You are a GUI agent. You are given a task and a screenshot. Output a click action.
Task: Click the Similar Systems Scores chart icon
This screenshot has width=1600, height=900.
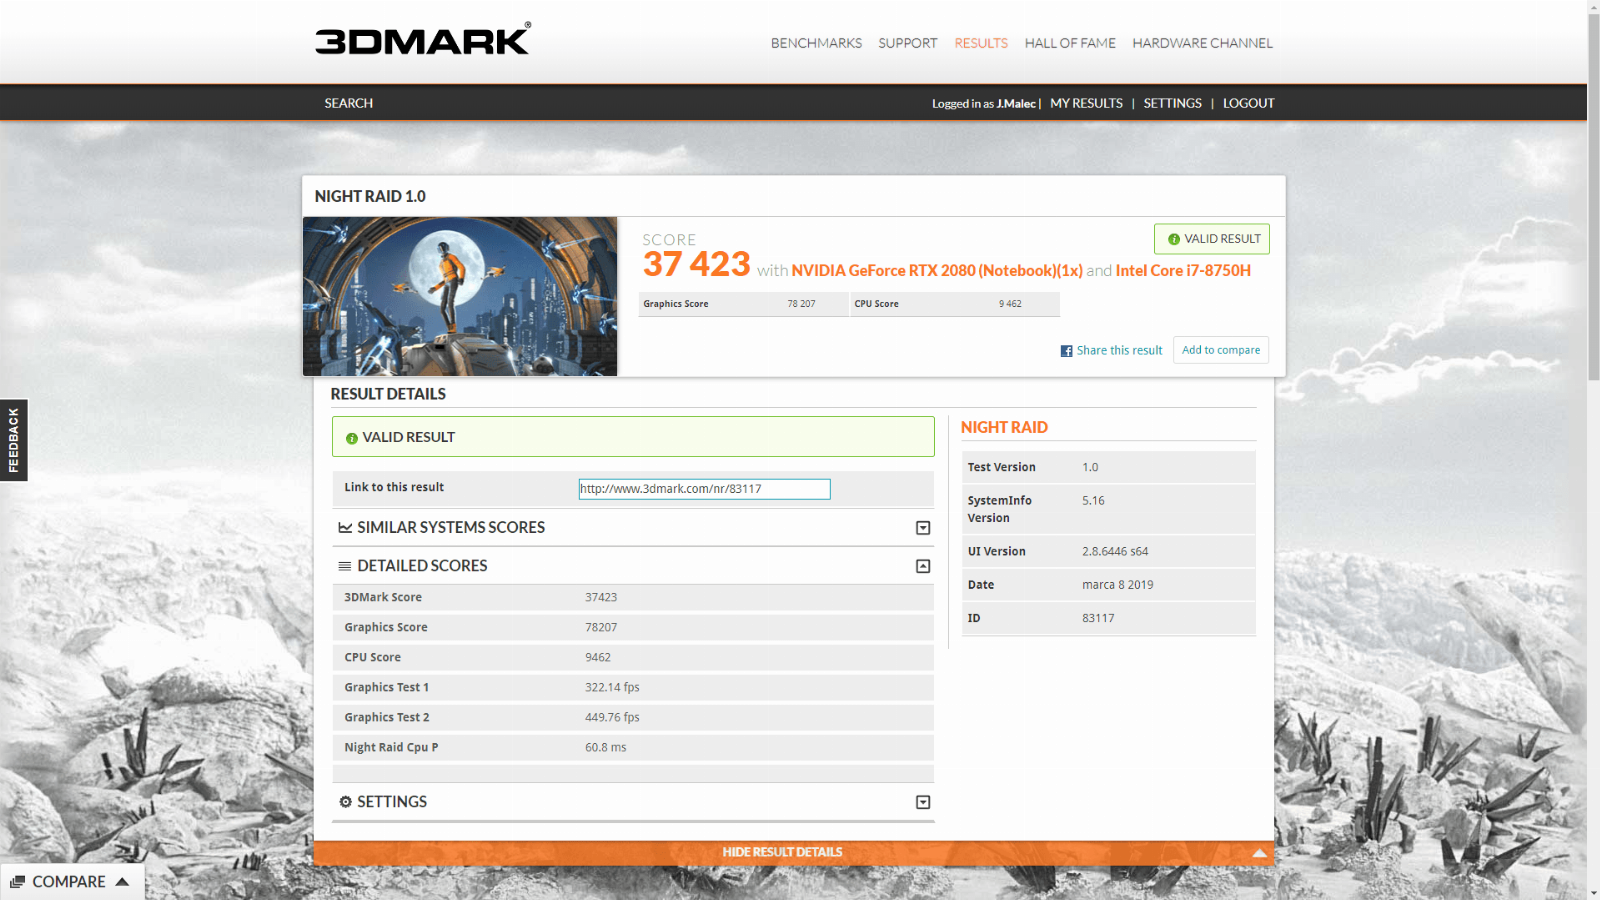coord(345,527)
